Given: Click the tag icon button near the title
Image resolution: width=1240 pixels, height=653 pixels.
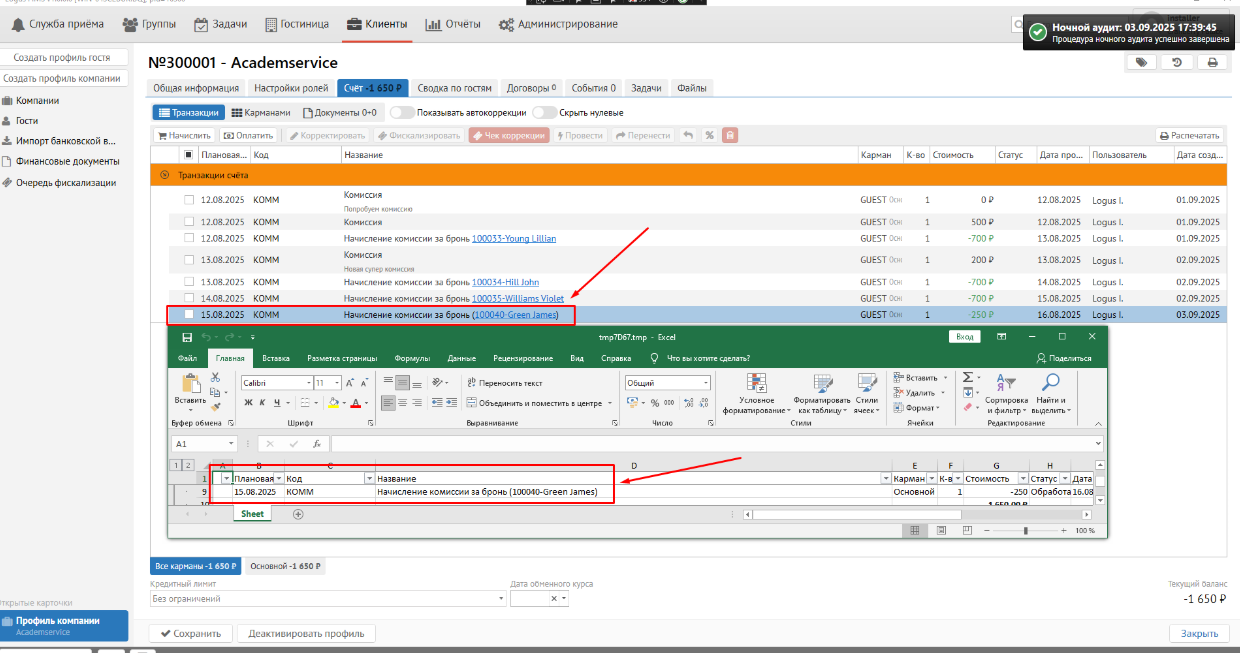Looking at the screenshot, I should [1140, 62].
